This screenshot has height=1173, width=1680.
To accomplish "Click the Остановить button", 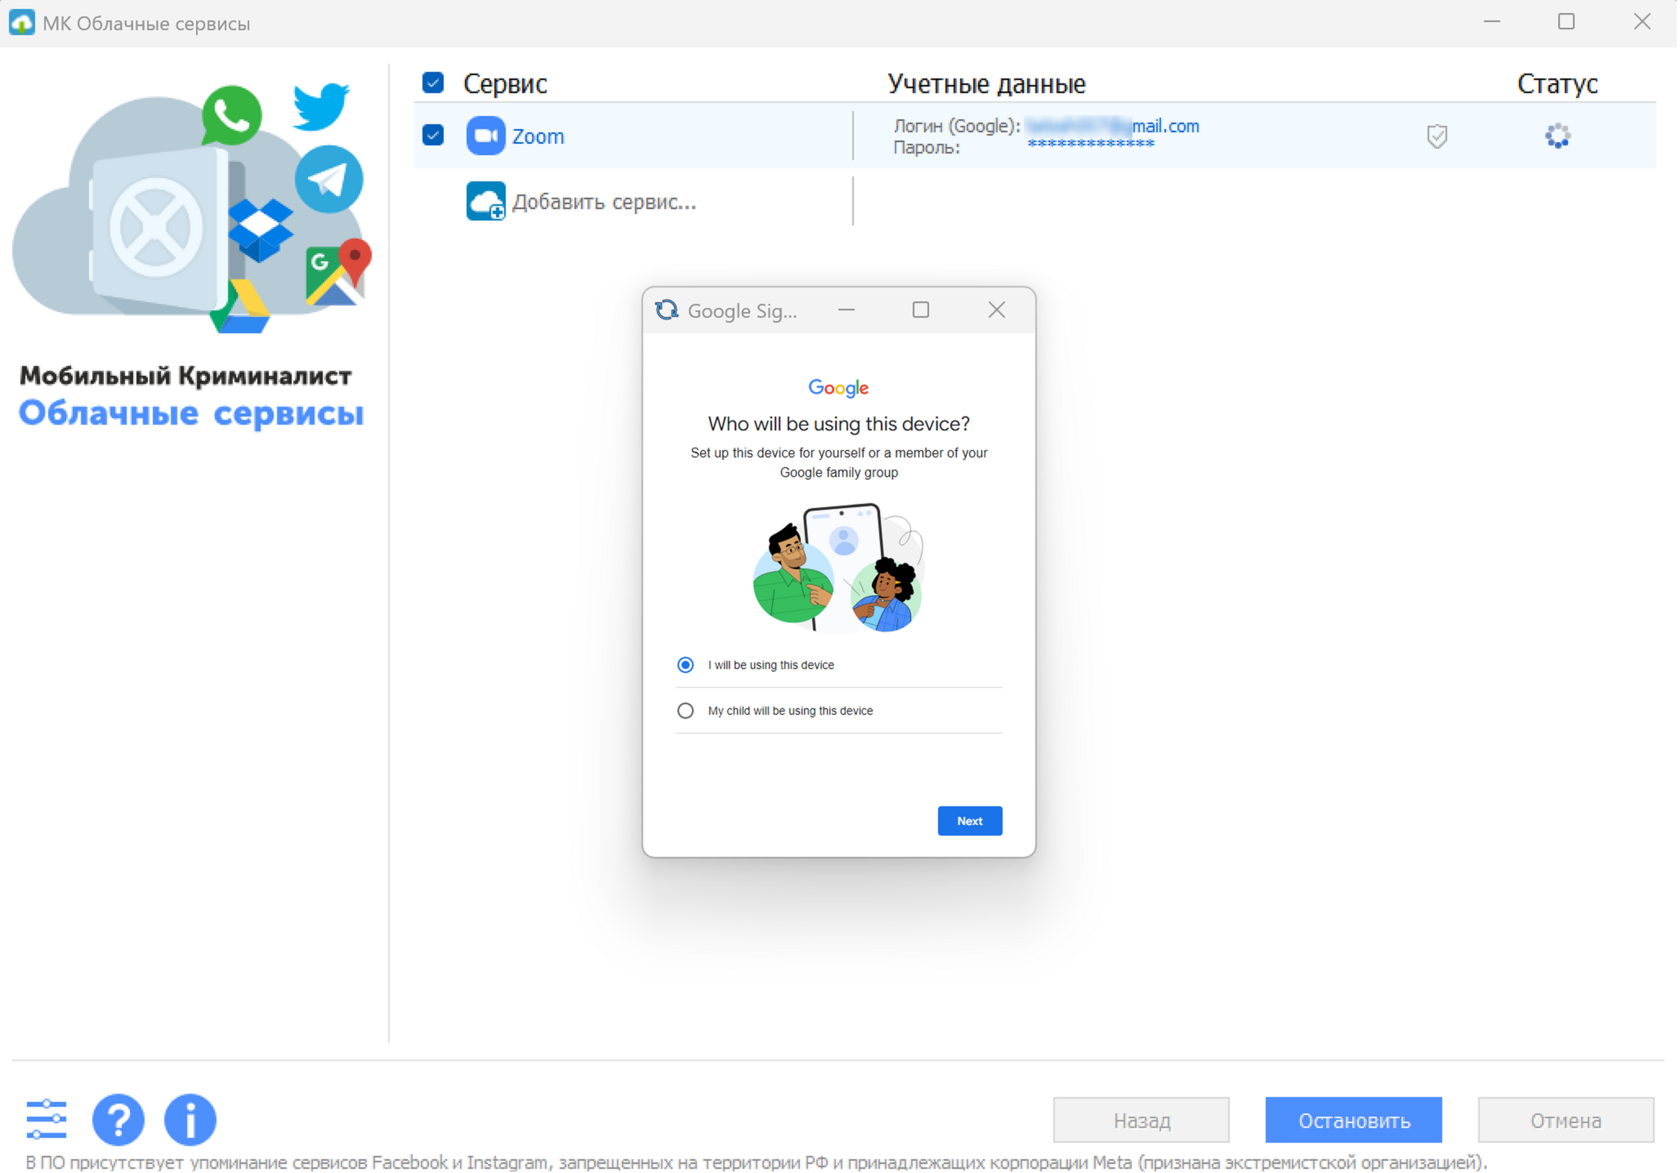I will [x=1354, y=1120].
